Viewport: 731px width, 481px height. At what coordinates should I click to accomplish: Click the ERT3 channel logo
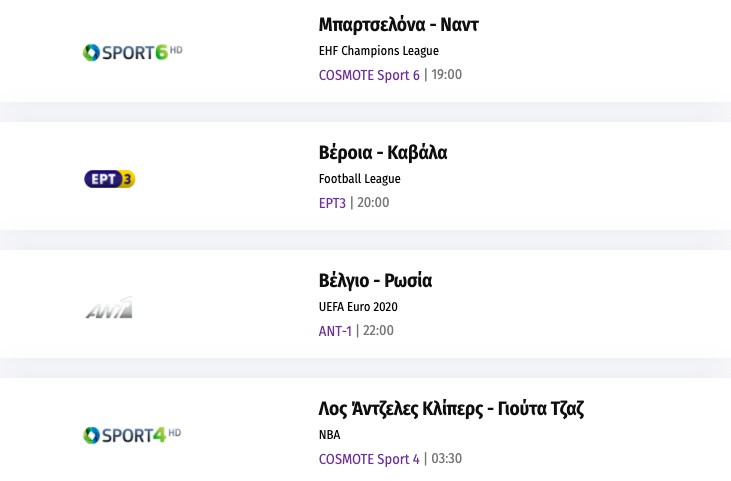(109, 179)
